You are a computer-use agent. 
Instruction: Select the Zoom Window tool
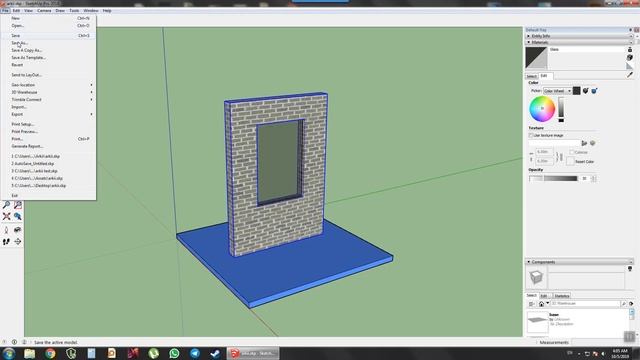pos(18,205)
